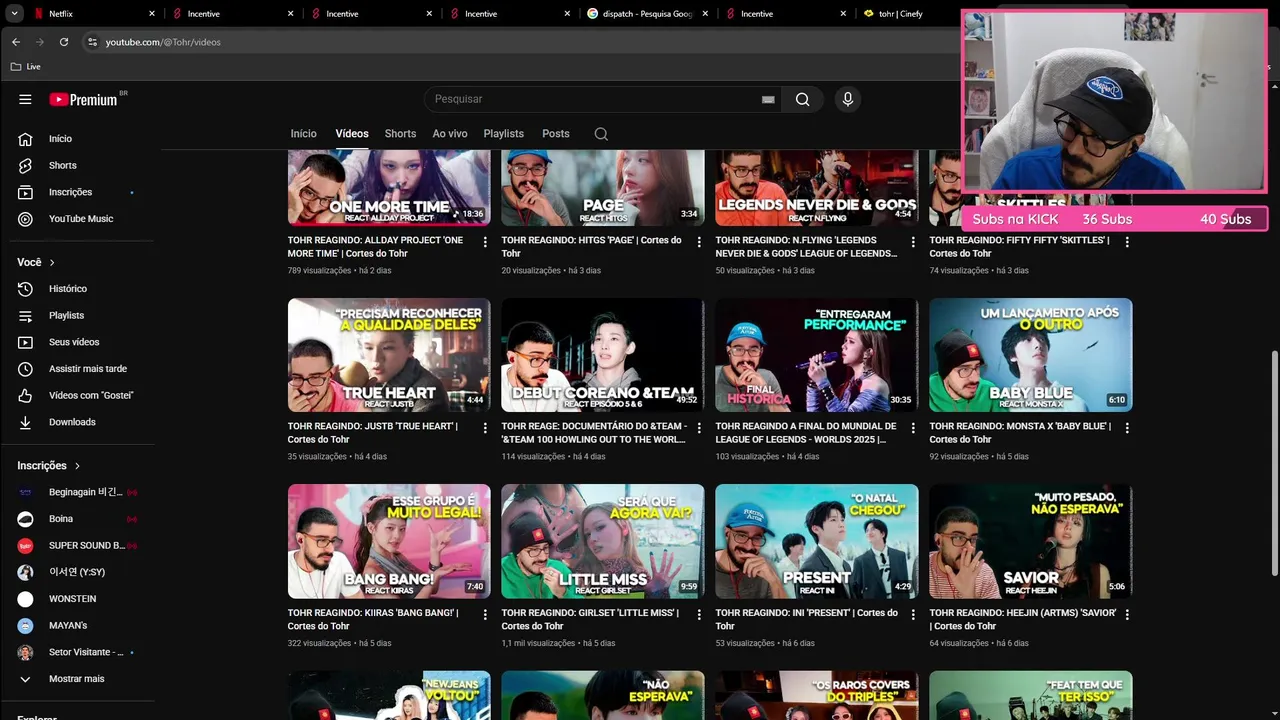Viewport: 1280px width, 720px height.
Task: Open the YouTube hamburger guide menu
Action: [25, 99]
